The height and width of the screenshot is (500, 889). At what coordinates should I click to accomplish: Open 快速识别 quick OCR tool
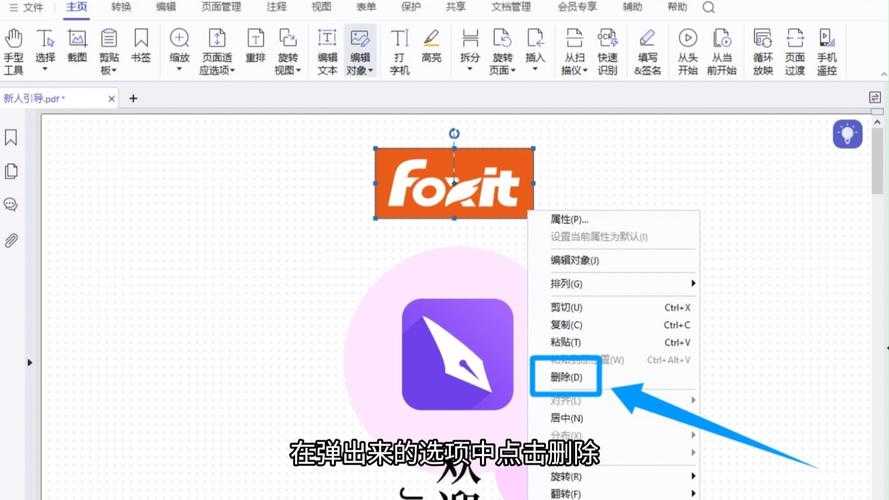[x=607, y=50]
